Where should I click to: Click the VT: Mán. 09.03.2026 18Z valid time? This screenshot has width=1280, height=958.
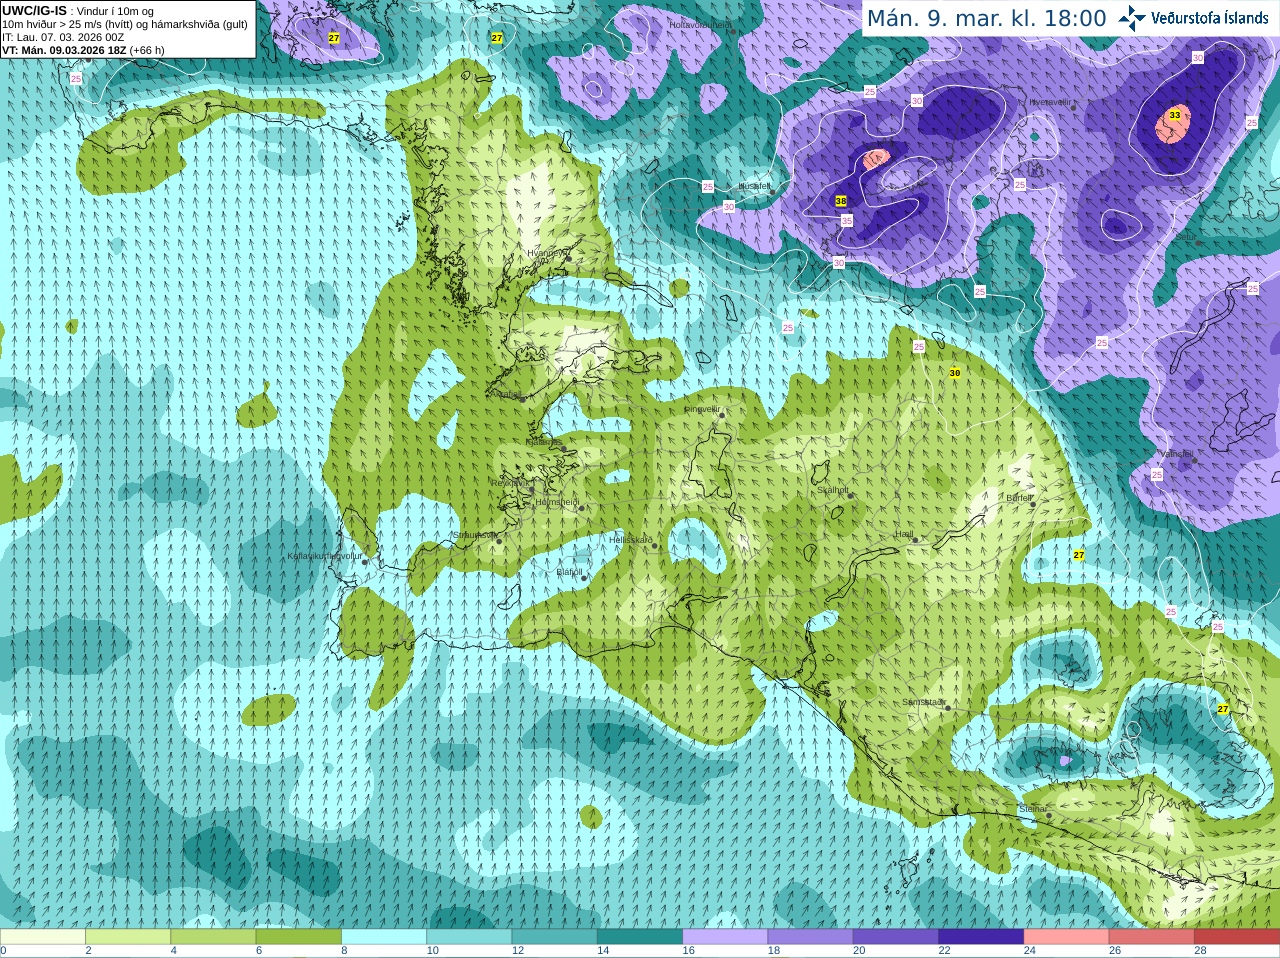click(83, 50)
